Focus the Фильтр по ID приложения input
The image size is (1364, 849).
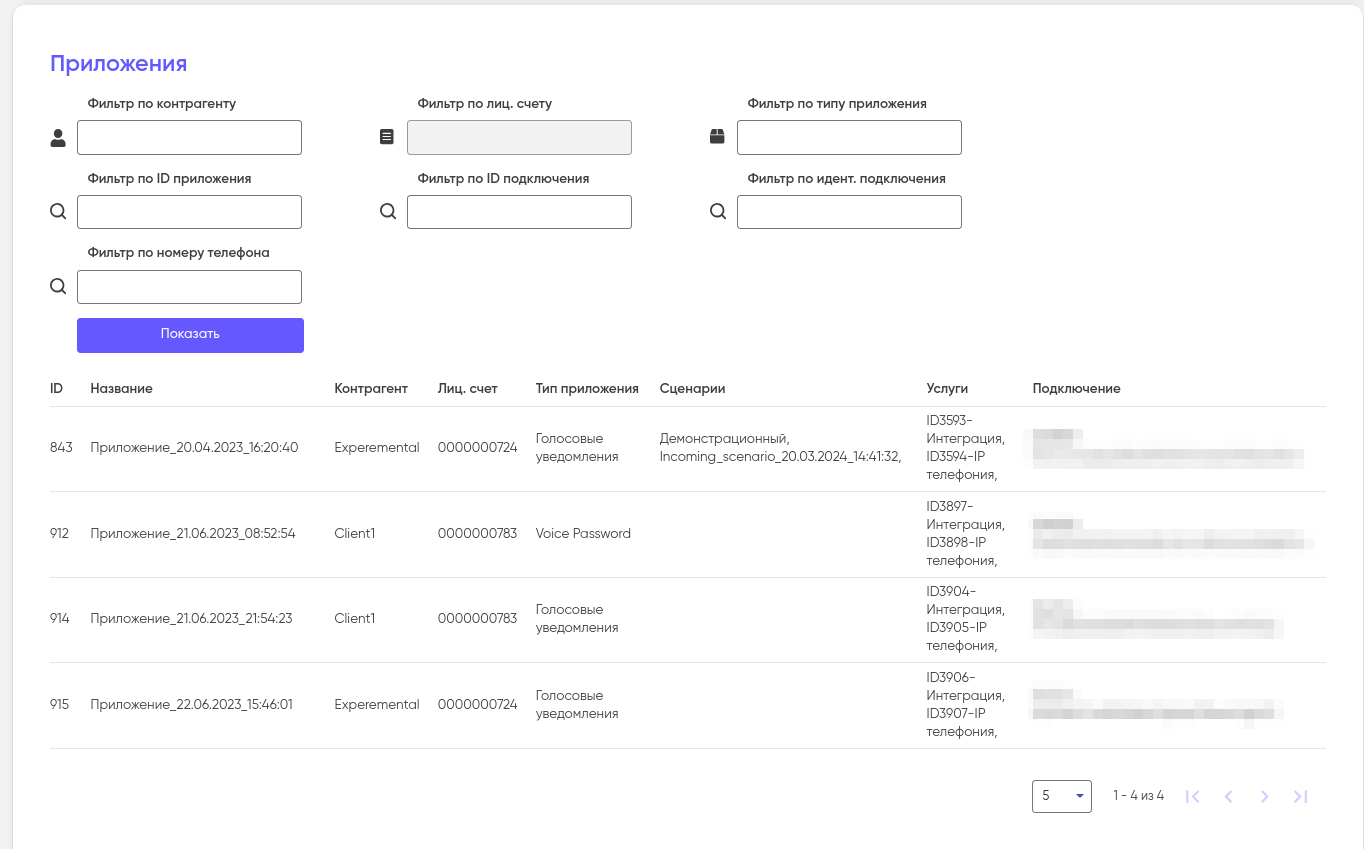[x=189, y=212]
